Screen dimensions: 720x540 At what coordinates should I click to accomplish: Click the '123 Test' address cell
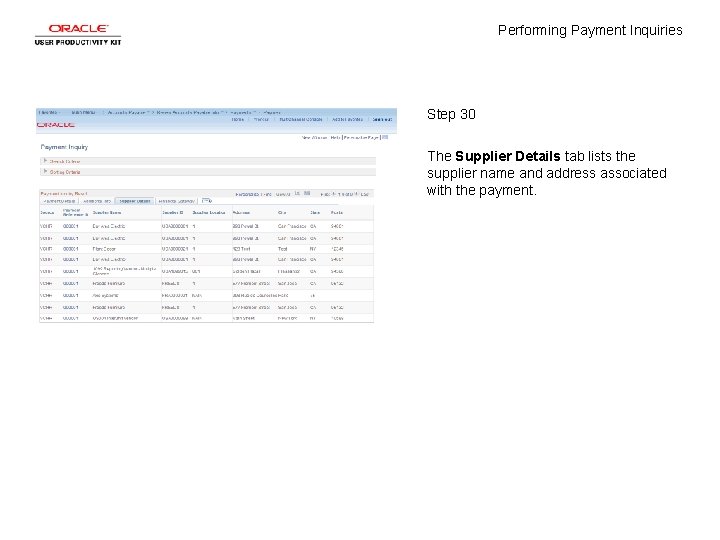[x=242, y=249]
